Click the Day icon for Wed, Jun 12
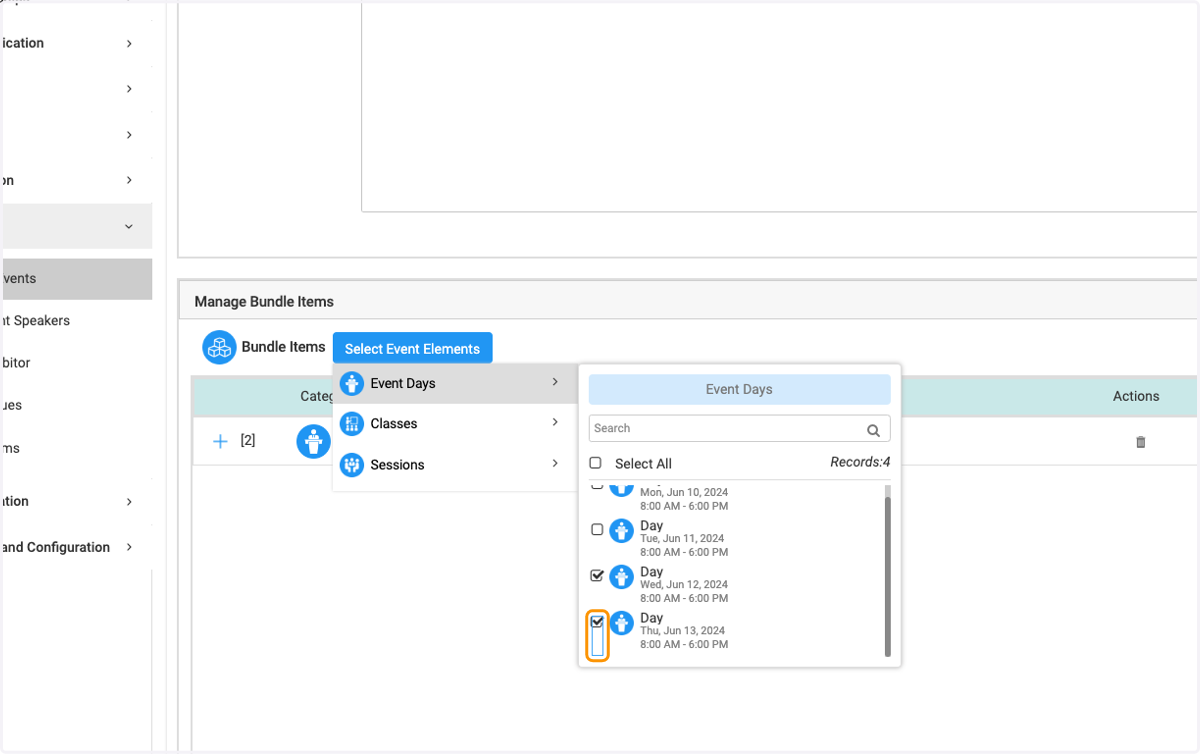Screen dimensions: 1200x754 (x=621, y=577)
